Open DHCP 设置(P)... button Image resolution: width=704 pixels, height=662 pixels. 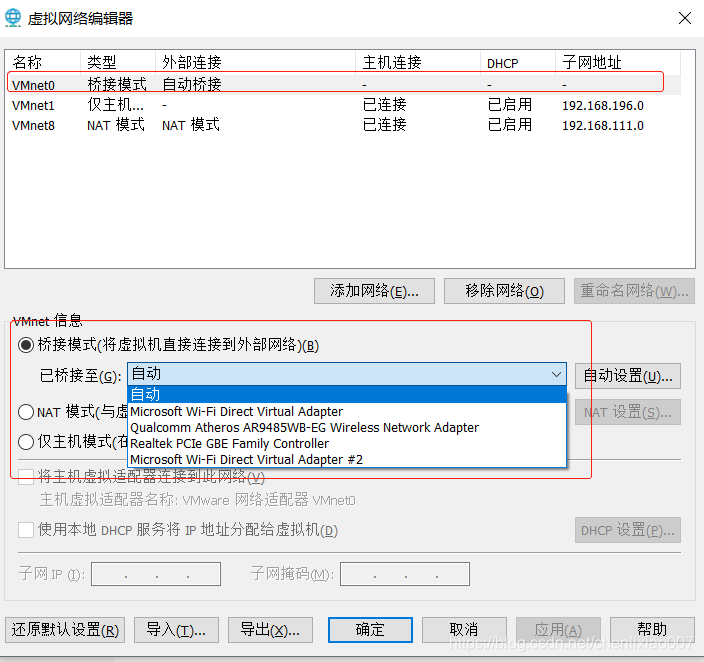pos(628,530)
